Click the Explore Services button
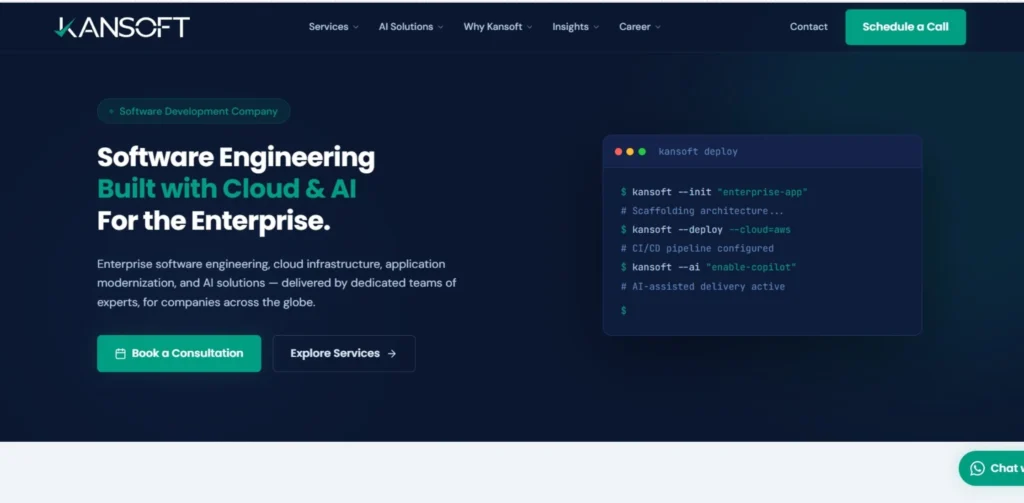The width and height of the screenshot is (1024, 503). point(344,353)
